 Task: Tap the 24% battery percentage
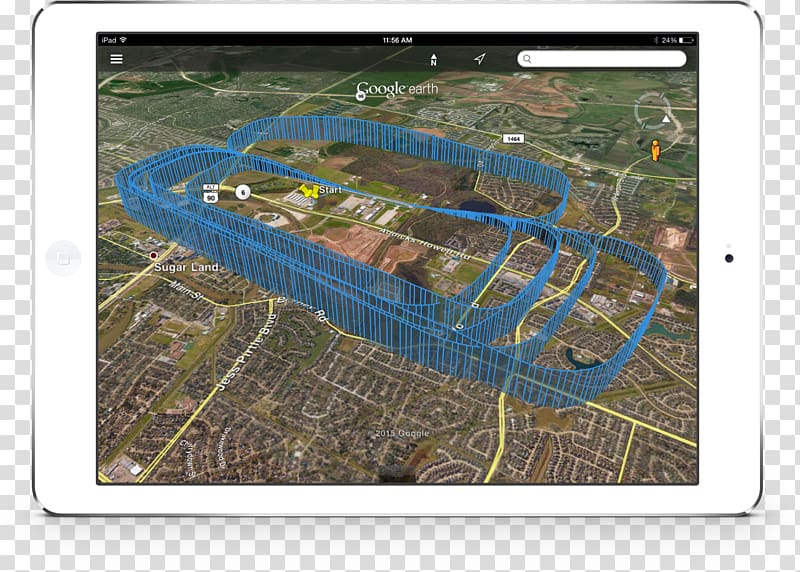669,40
